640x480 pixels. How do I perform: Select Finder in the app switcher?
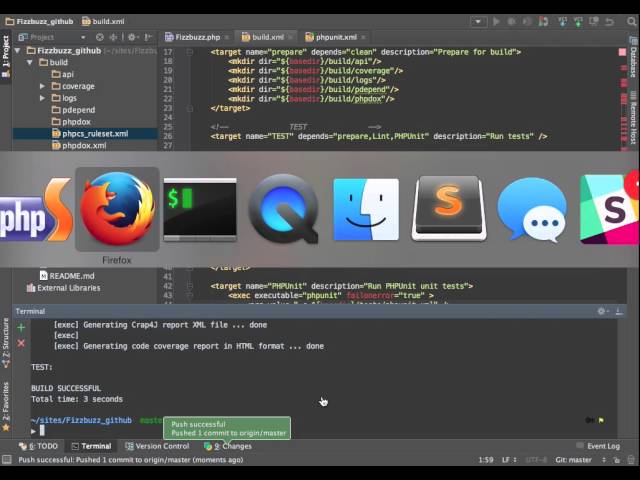tap(366, 209)
